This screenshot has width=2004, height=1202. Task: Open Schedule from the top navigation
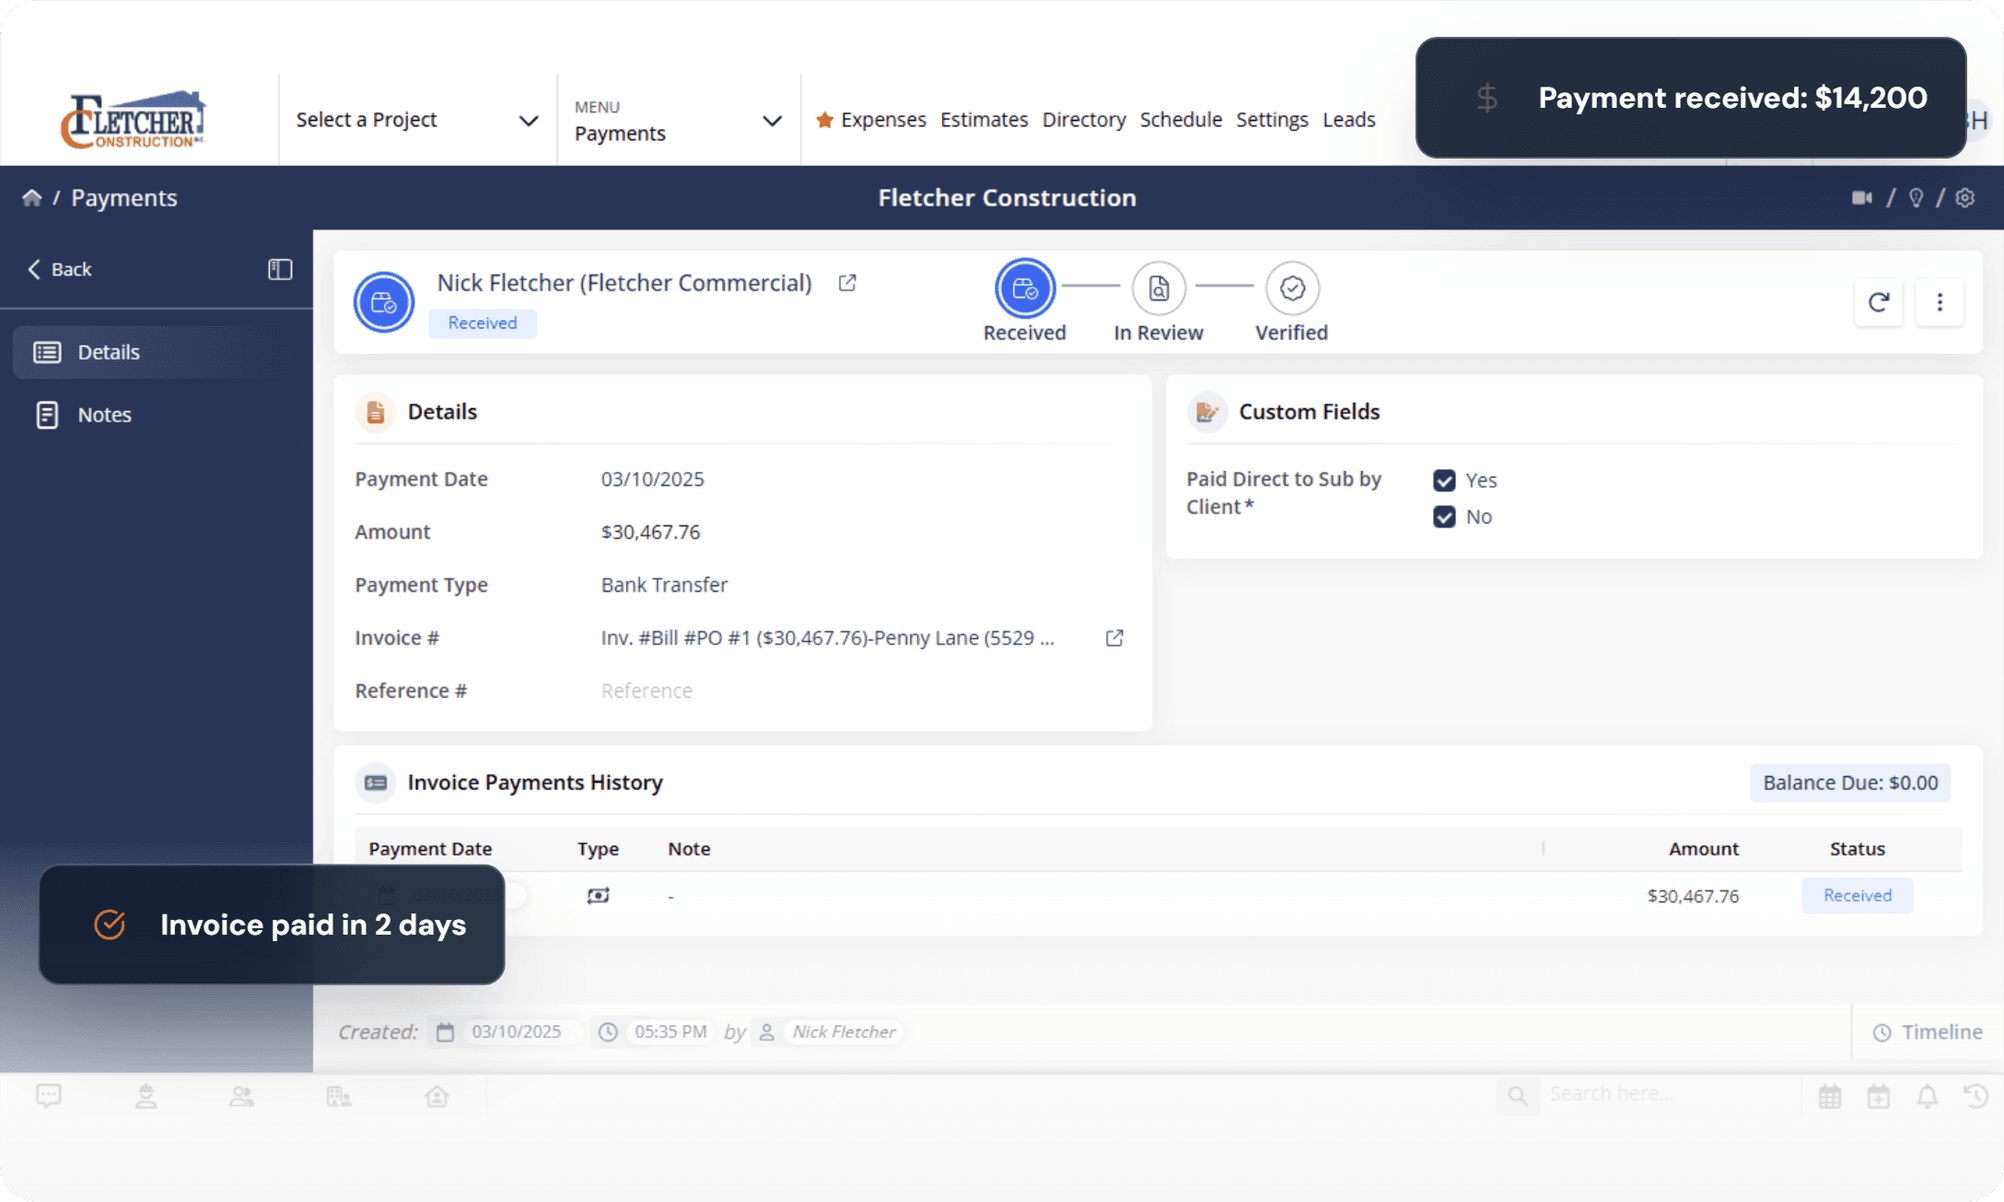pyautogui.click(x=1181, y=119)
